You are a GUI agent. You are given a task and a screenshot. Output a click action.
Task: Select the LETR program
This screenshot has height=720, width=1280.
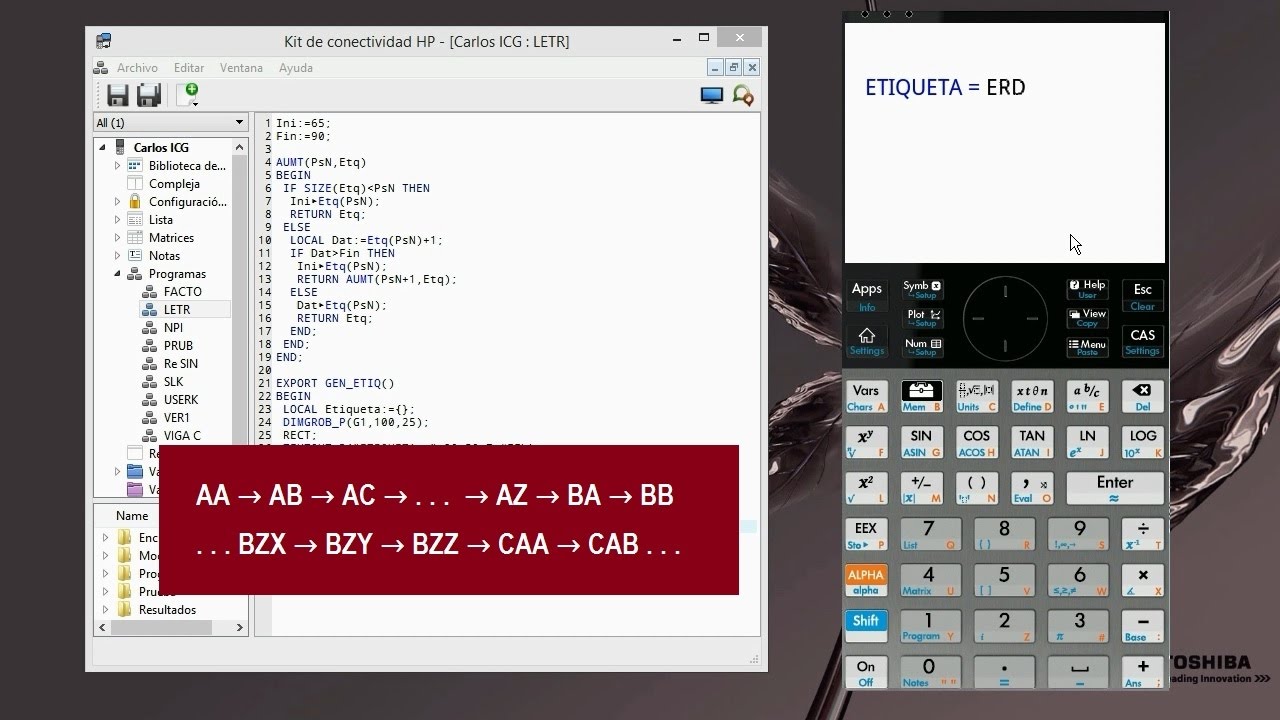177,310
